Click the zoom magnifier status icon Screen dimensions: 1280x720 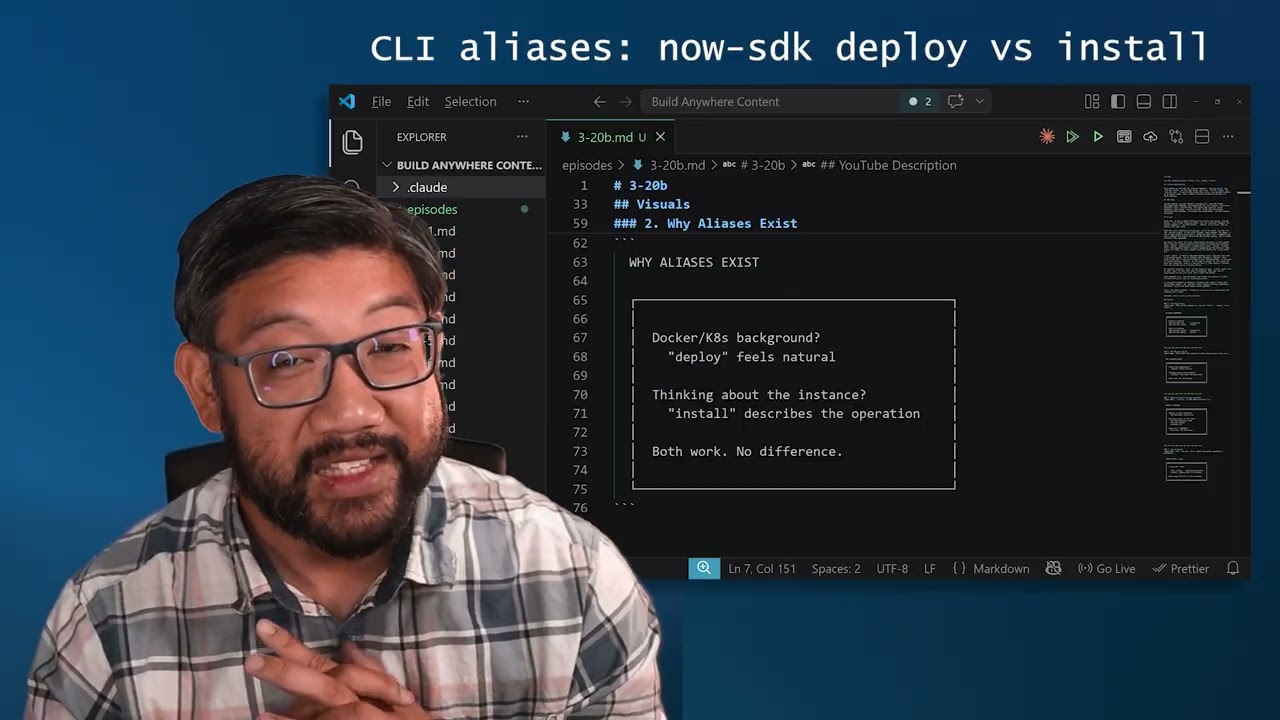tap(704, 568)
